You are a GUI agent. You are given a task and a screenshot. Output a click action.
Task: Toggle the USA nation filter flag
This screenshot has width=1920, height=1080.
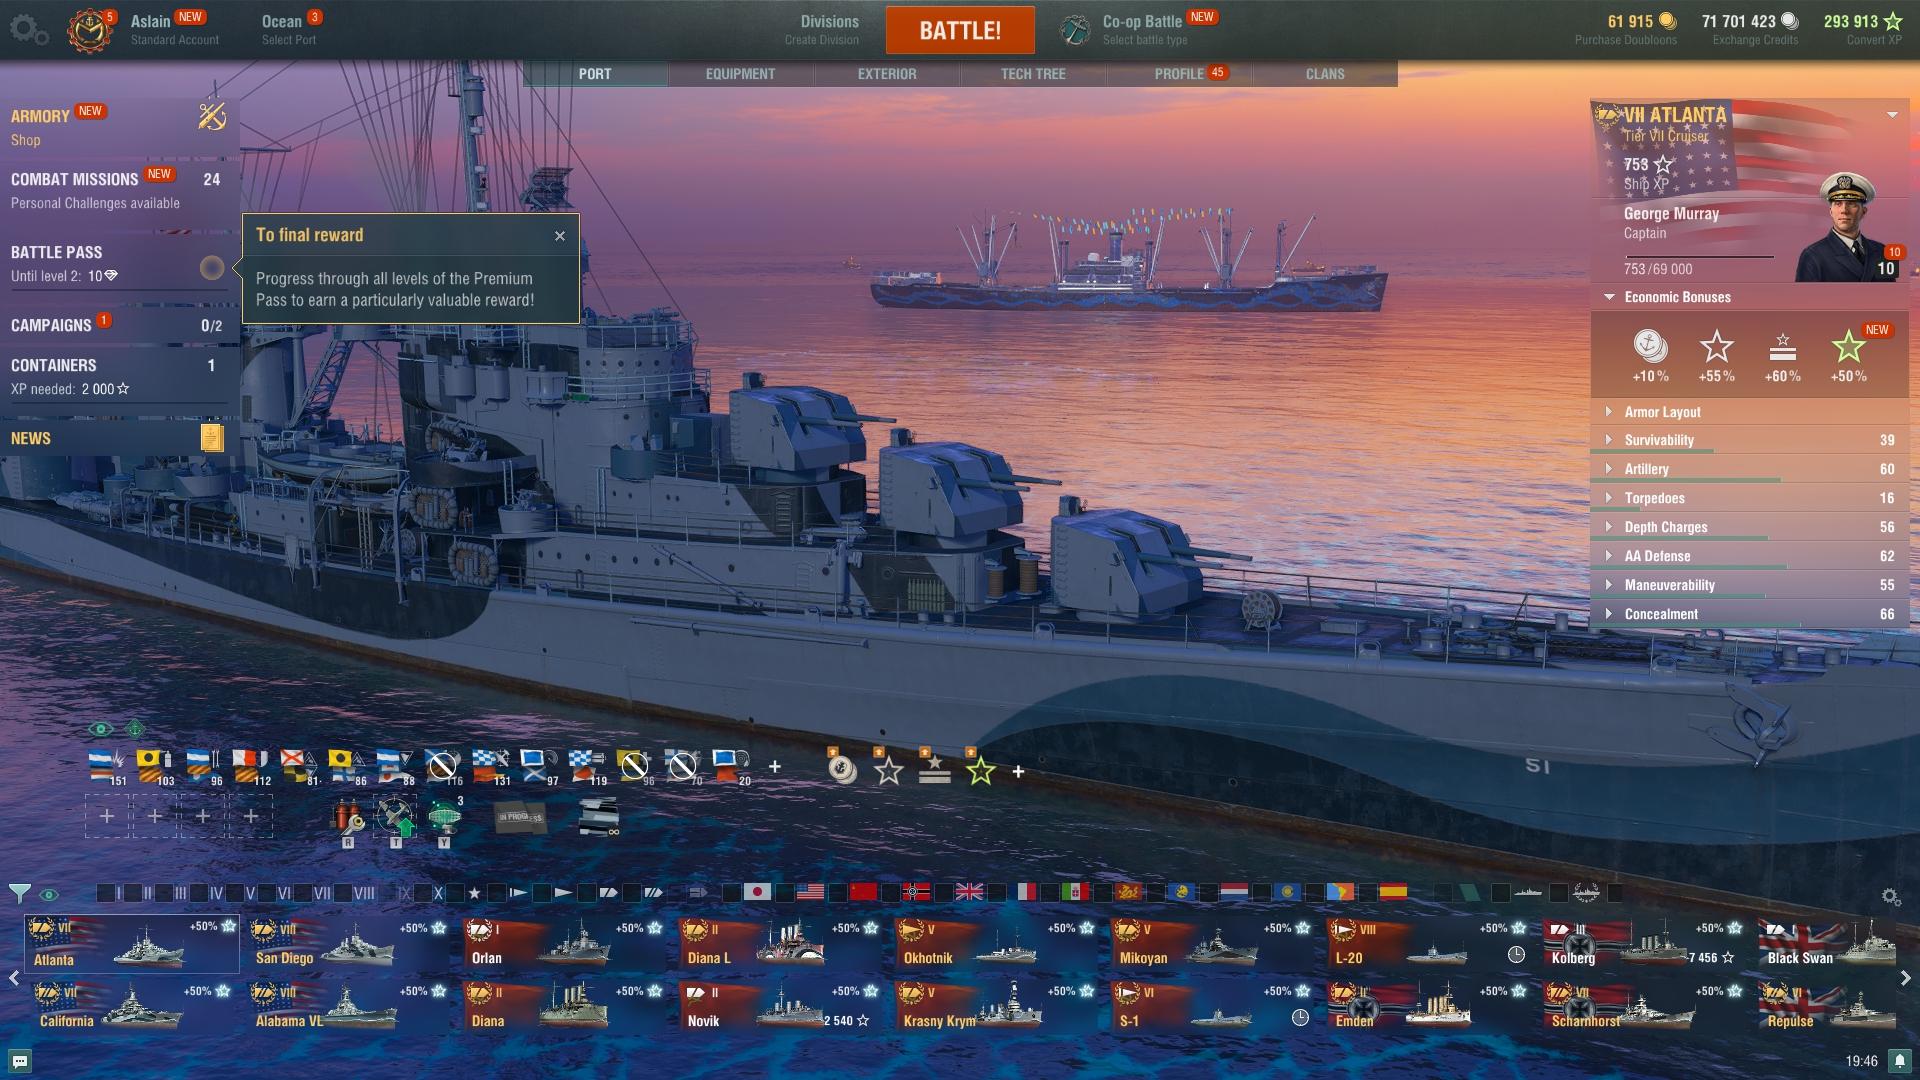(x=810, y=892)
